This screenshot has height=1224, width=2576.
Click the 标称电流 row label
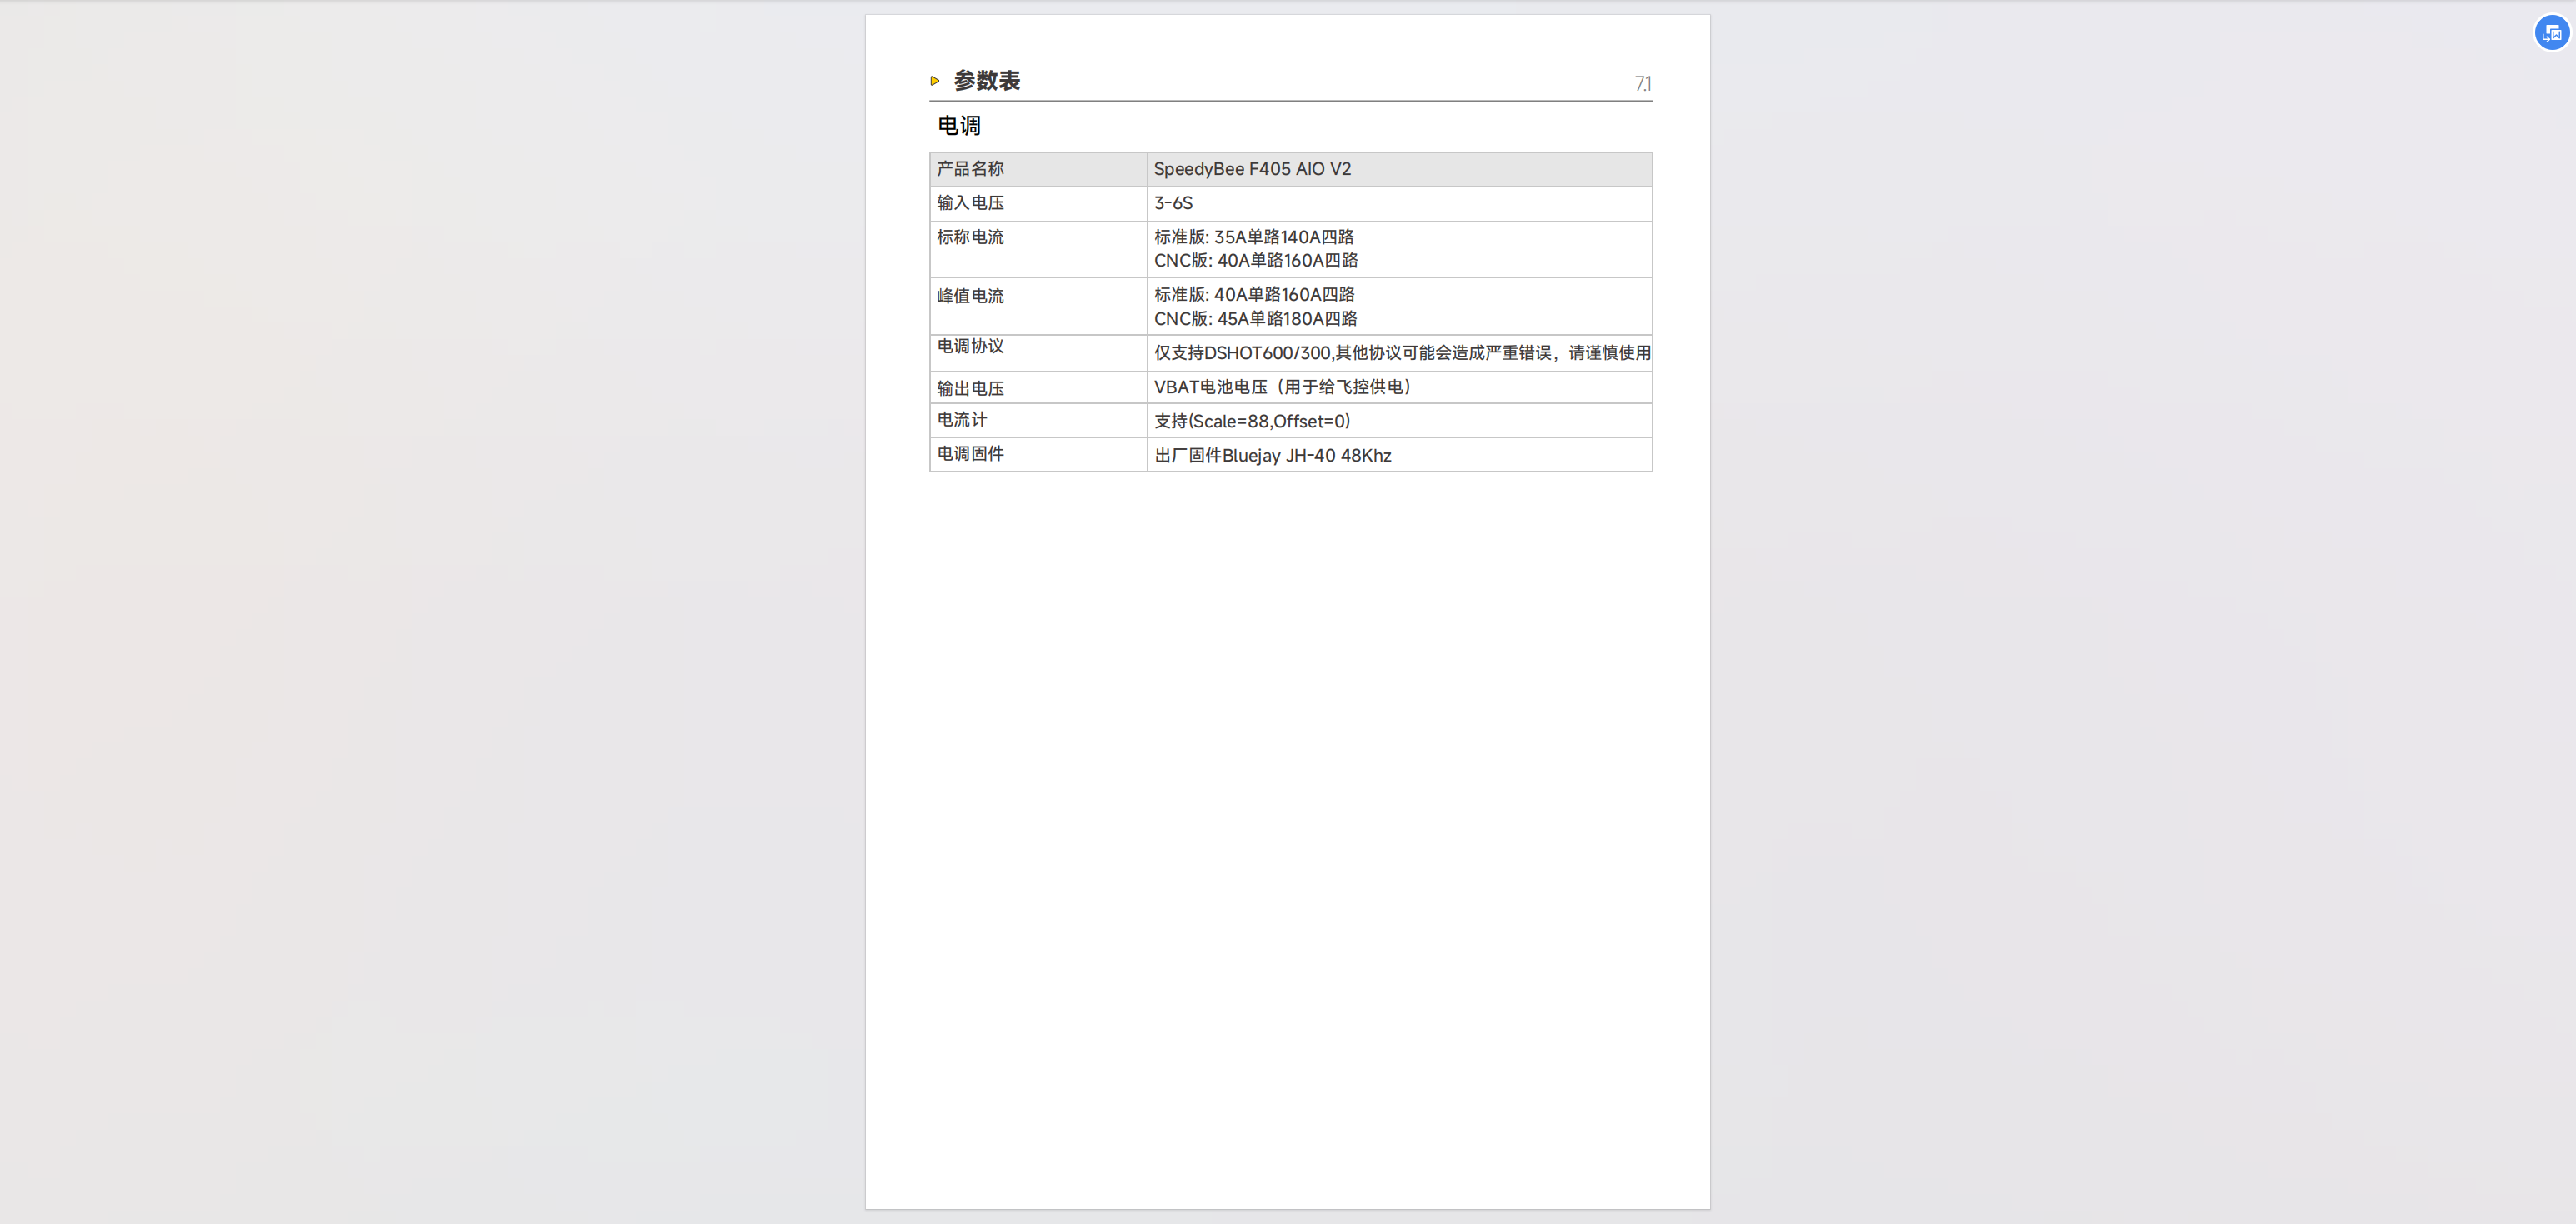[x=970, y=237]
